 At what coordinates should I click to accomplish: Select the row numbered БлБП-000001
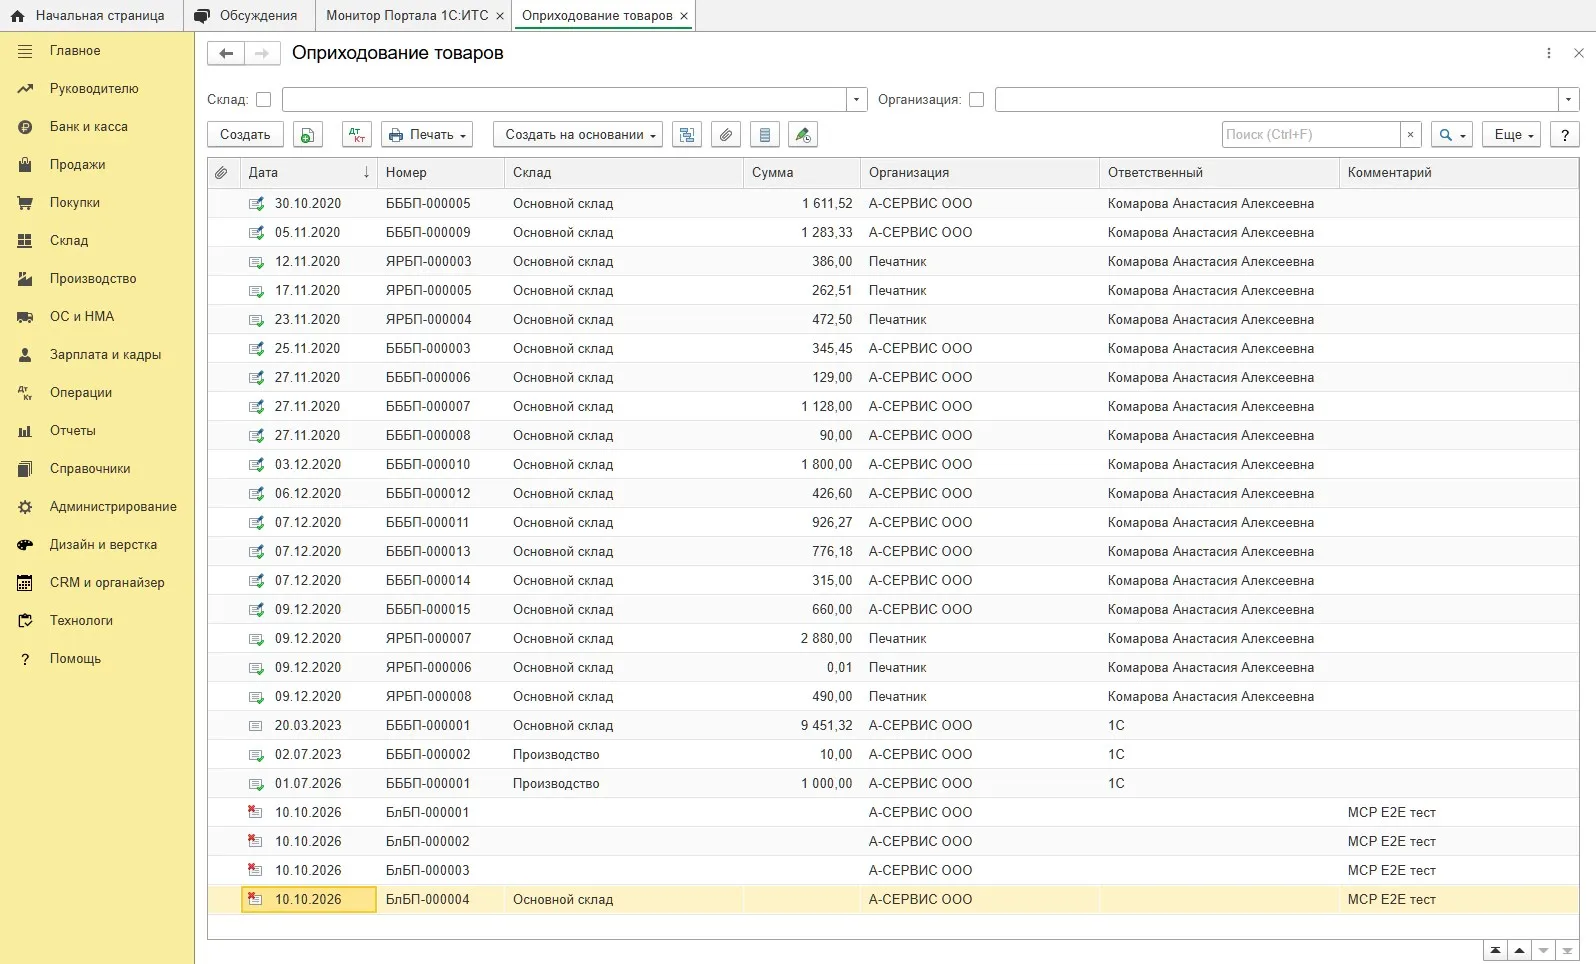tap(893, 813)
